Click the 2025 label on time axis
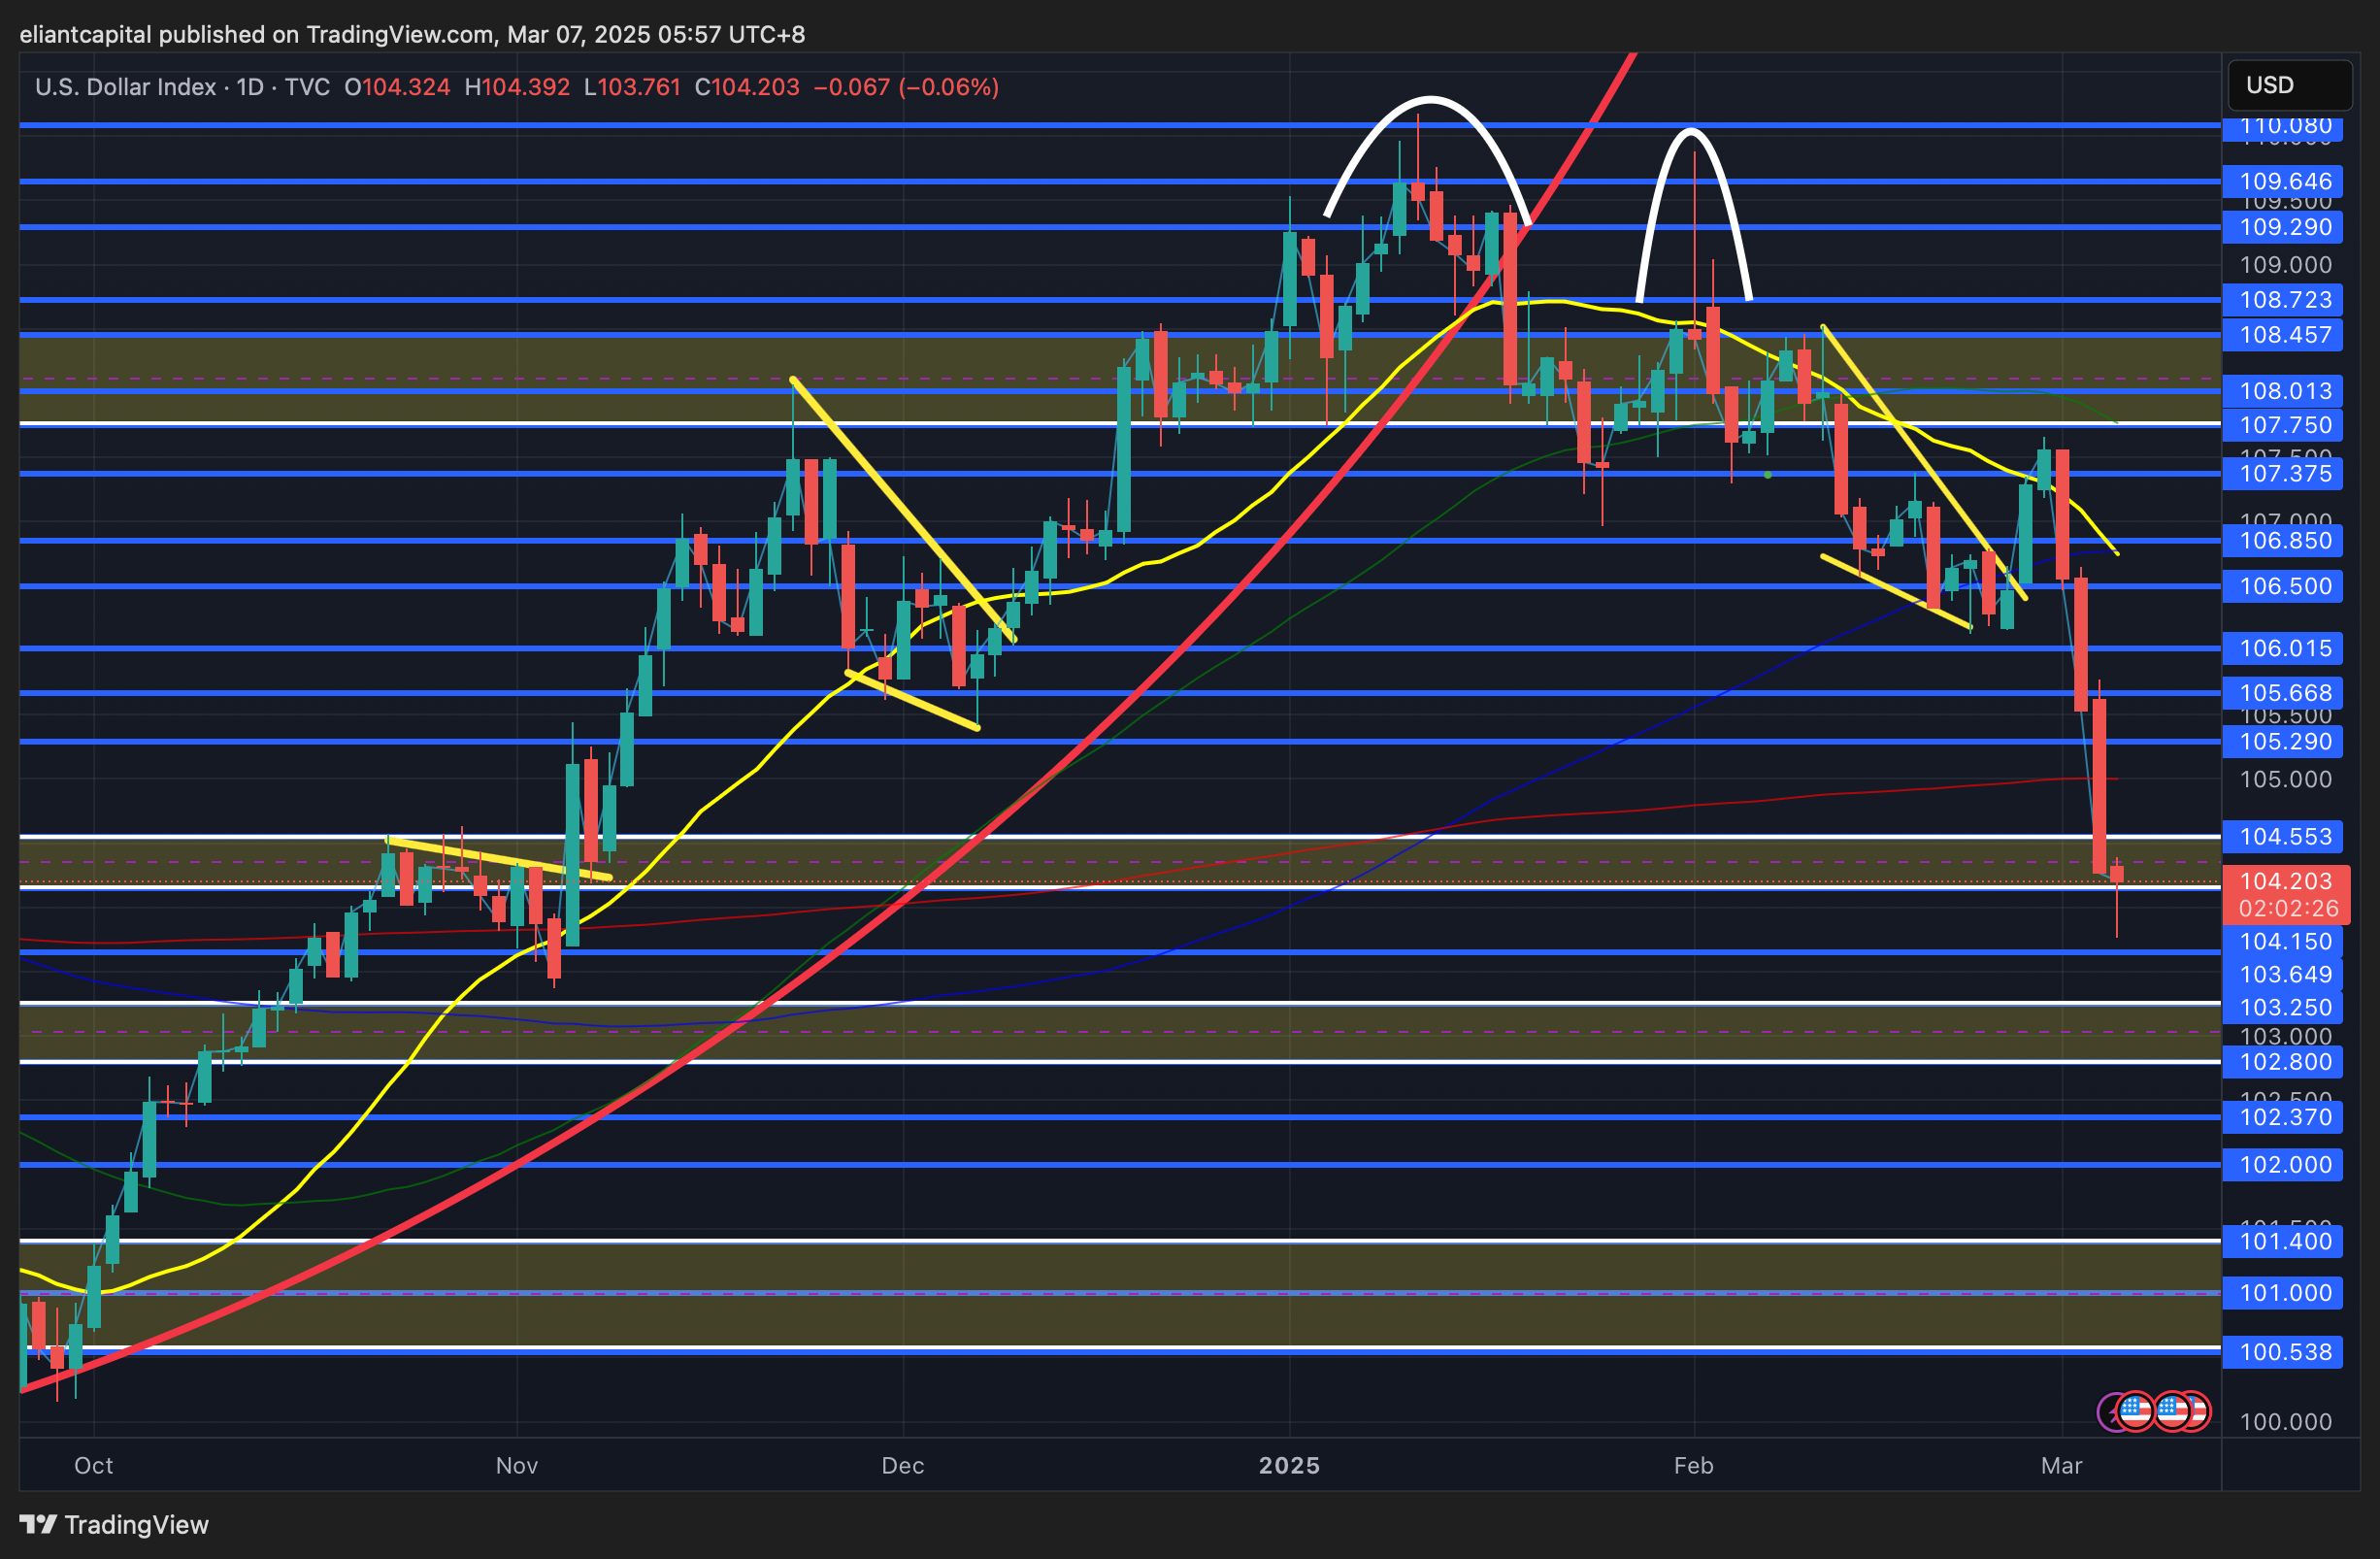 (x=1289, y=1465)
